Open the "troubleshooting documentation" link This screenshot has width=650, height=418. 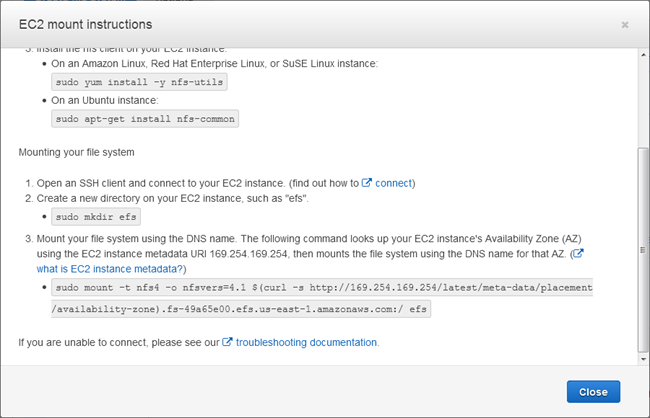pyautogui.click(x=307, y=343)
